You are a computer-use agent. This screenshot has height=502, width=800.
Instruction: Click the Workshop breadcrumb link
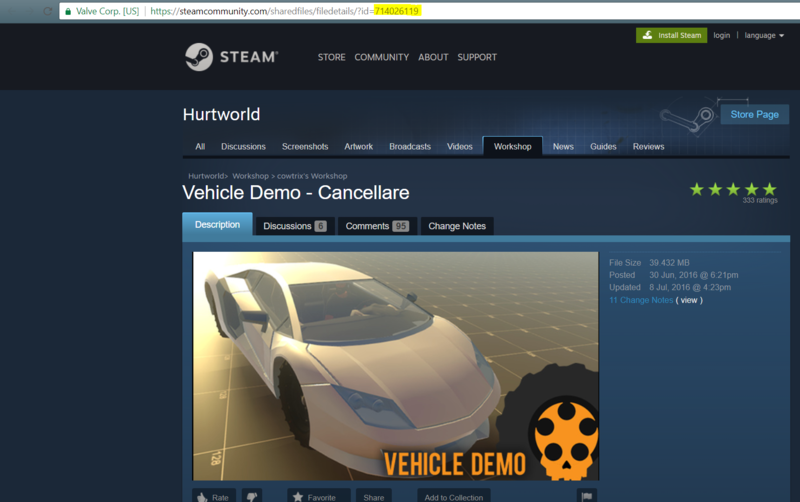pos(251,176)
